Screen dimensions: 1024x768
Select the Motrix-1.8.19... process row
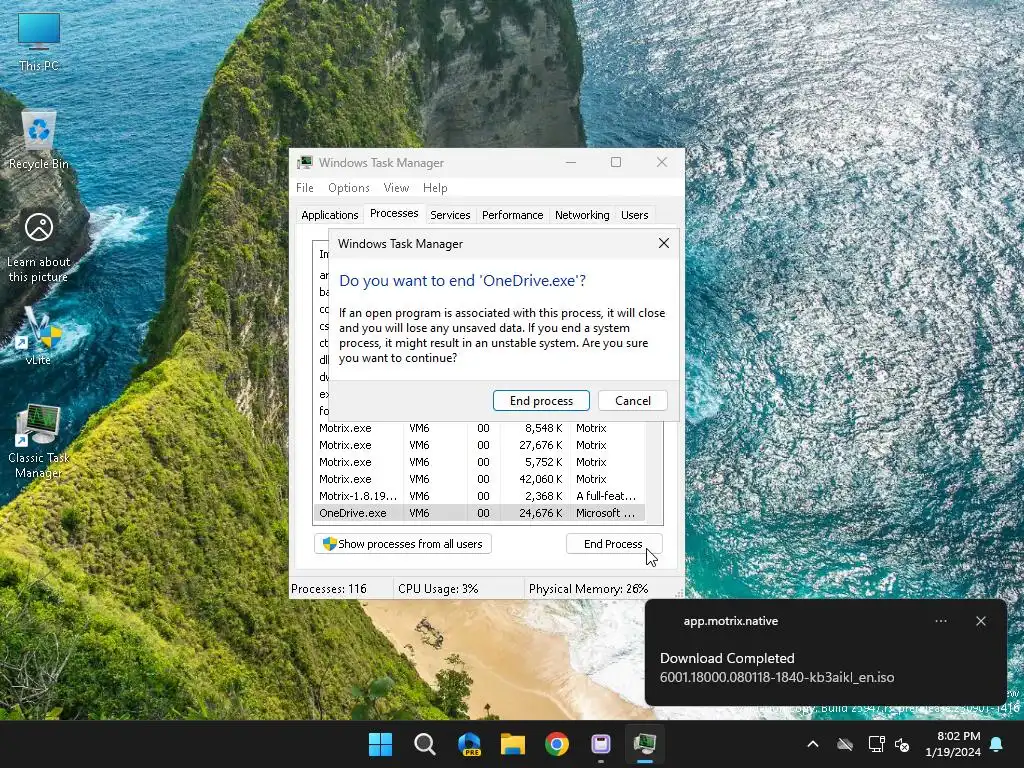tap(479, 496)
